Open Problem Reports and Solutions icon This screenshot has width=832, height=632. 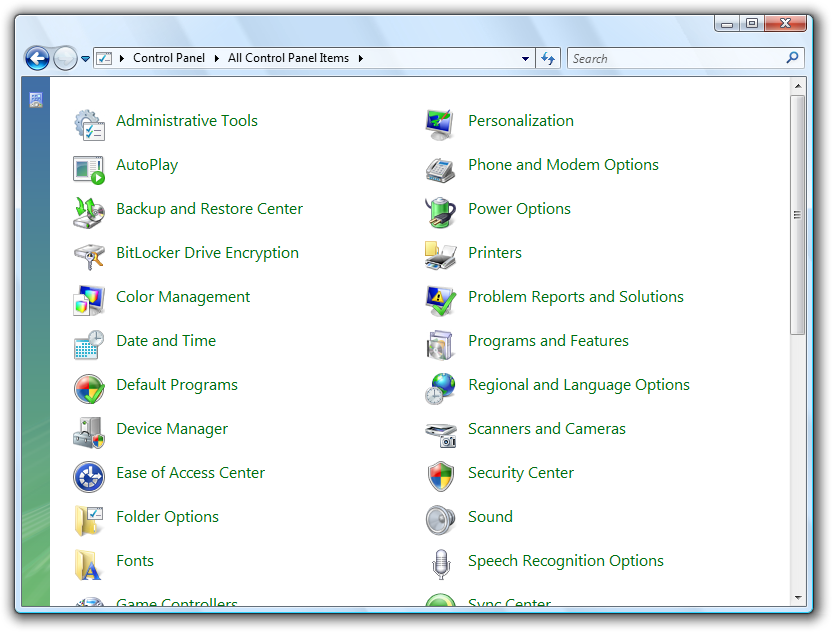coord(440,301)
